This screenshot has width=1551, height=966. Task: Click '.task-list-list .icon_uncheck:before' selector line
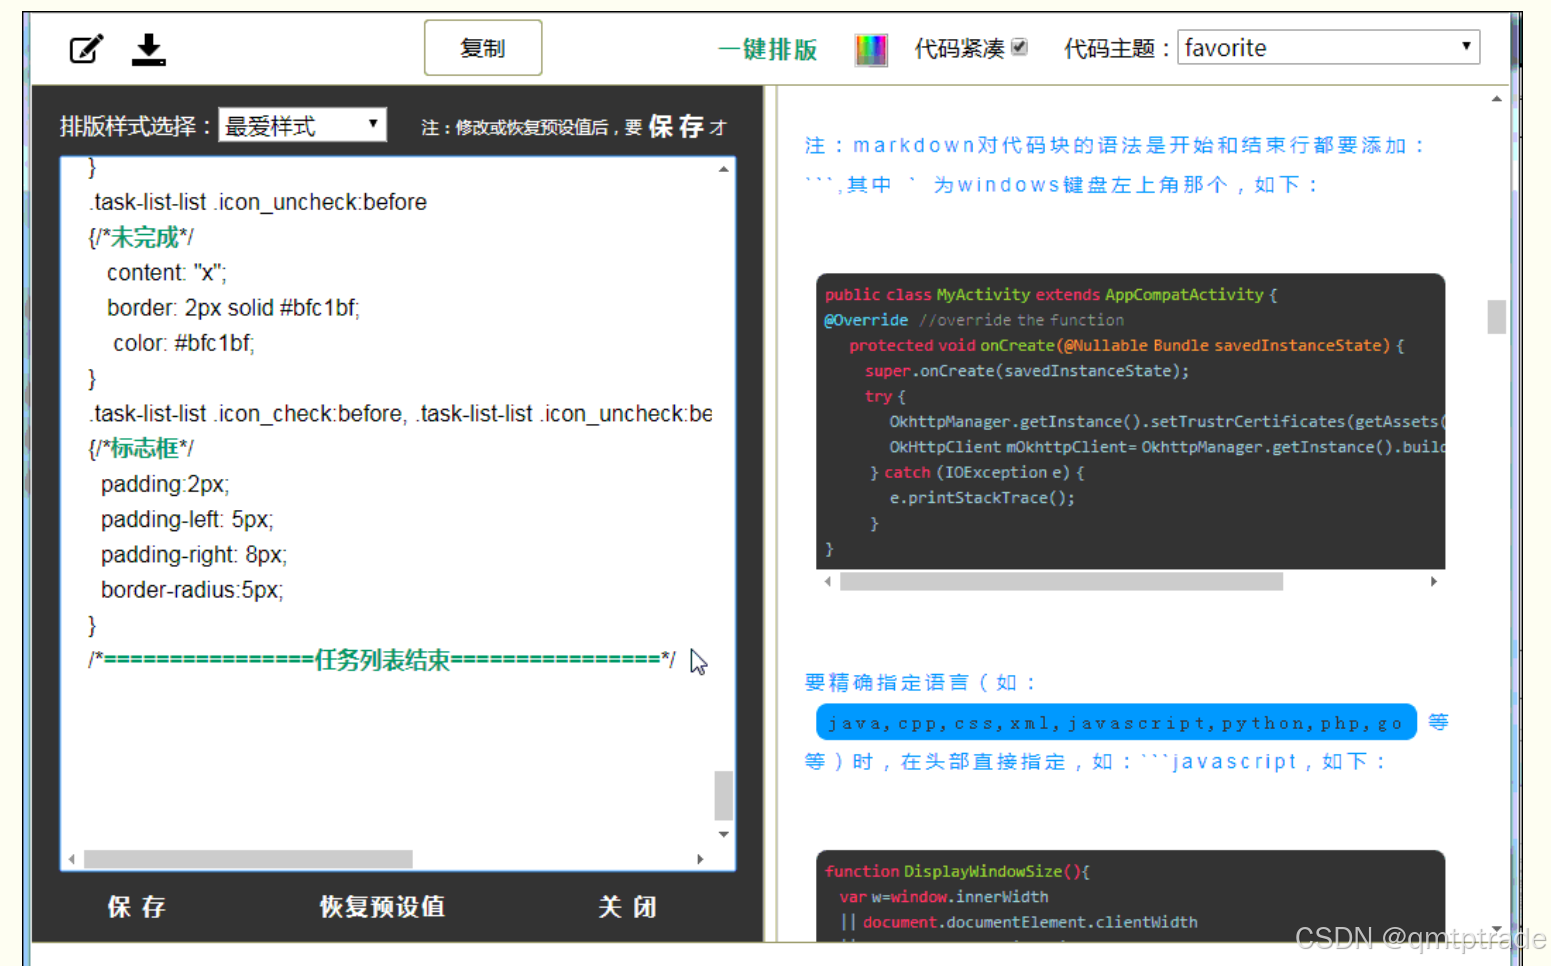click(x=258, y=202)
